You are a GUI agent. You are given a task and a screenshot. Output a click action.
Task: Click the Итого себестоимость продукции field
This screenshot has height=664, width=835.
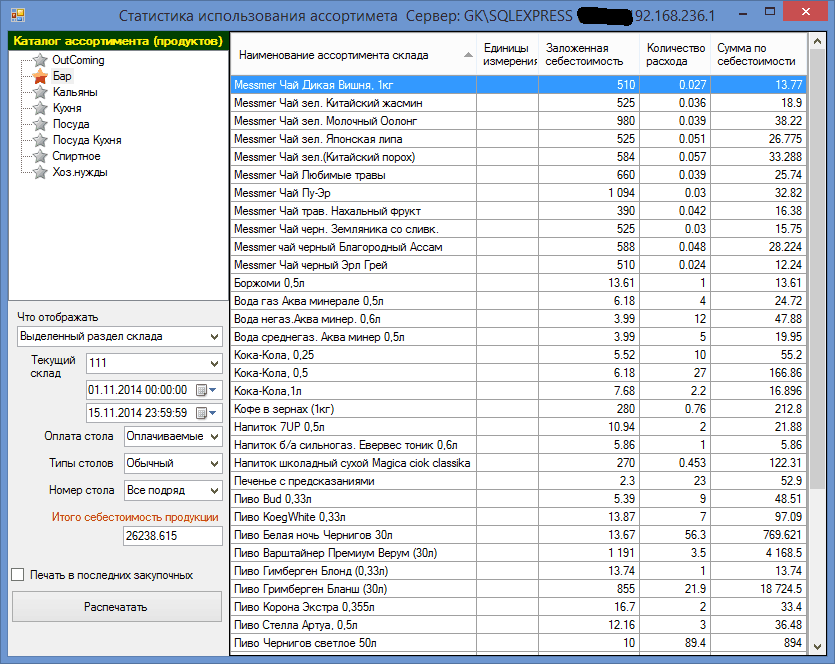[x=173, y=536]
